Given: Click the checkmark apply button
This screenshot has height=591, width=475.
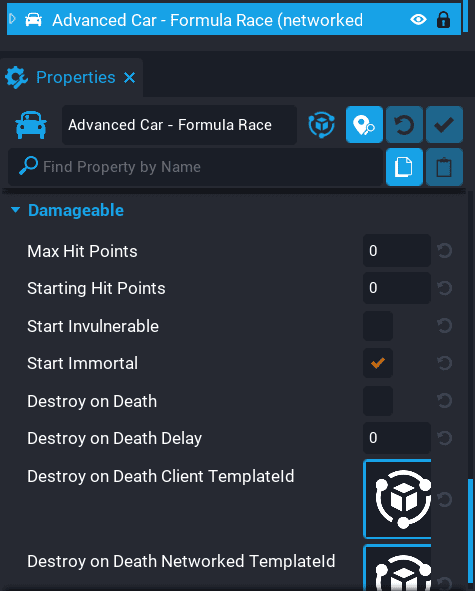Looking at the screenshot, I should click(444, 125).
